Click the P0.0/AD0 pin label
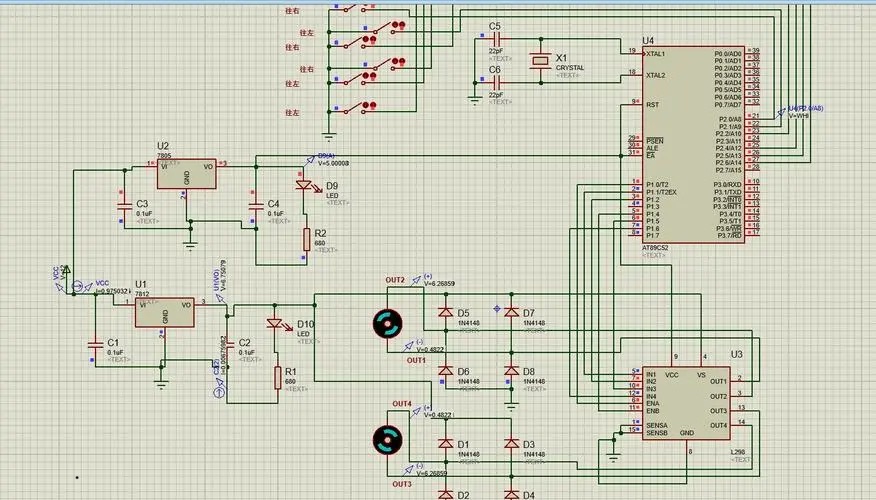 (728, 54)
